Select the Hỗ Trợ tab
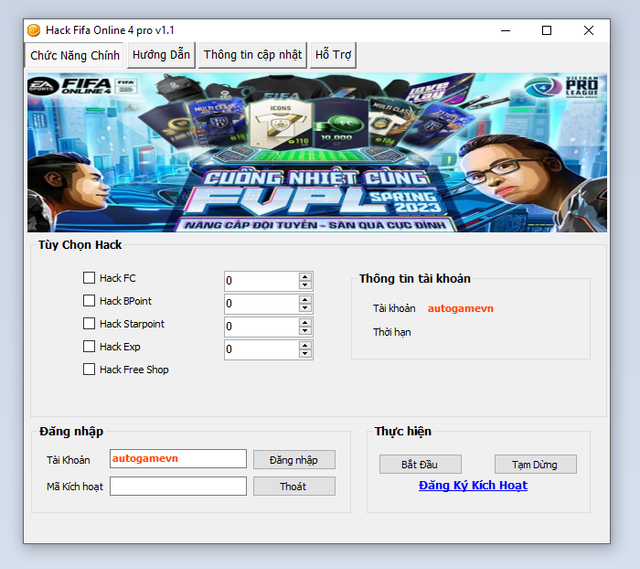Screen dimensions: 640x569 [x=333, y=55]
